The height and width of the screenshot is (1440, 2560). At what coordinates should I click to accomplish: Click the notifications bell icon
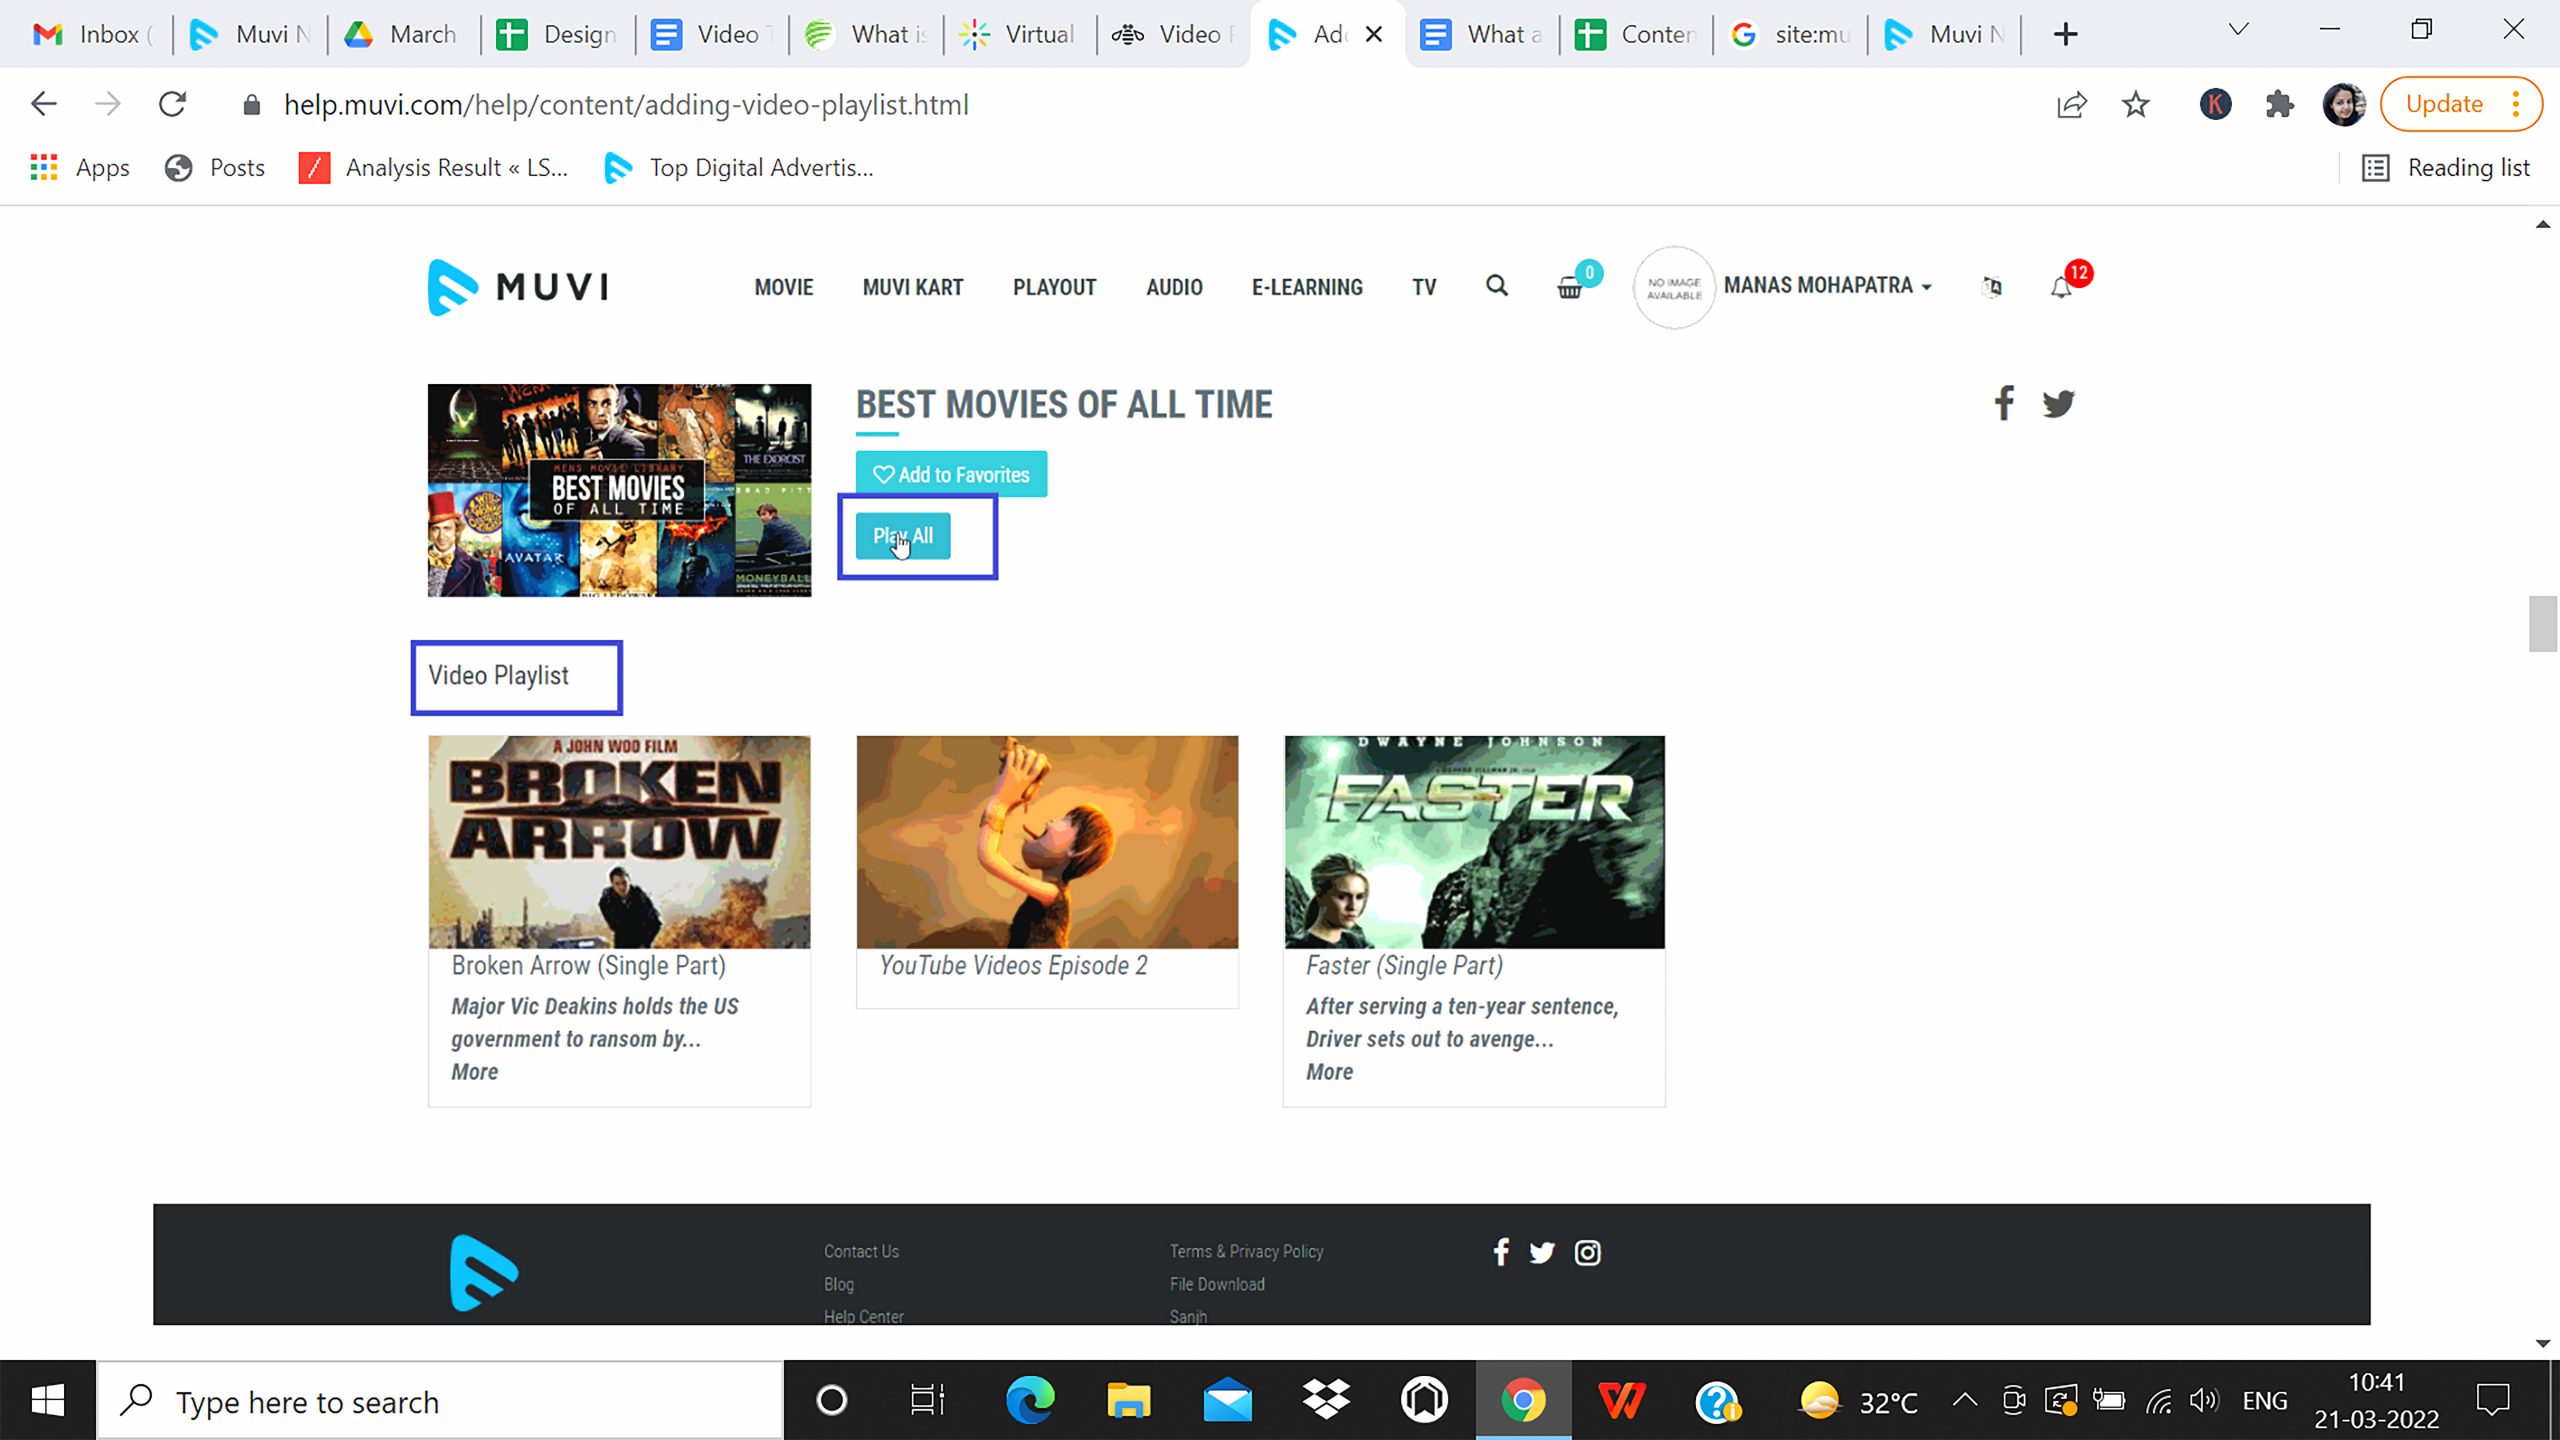[x=2061, y=287]
